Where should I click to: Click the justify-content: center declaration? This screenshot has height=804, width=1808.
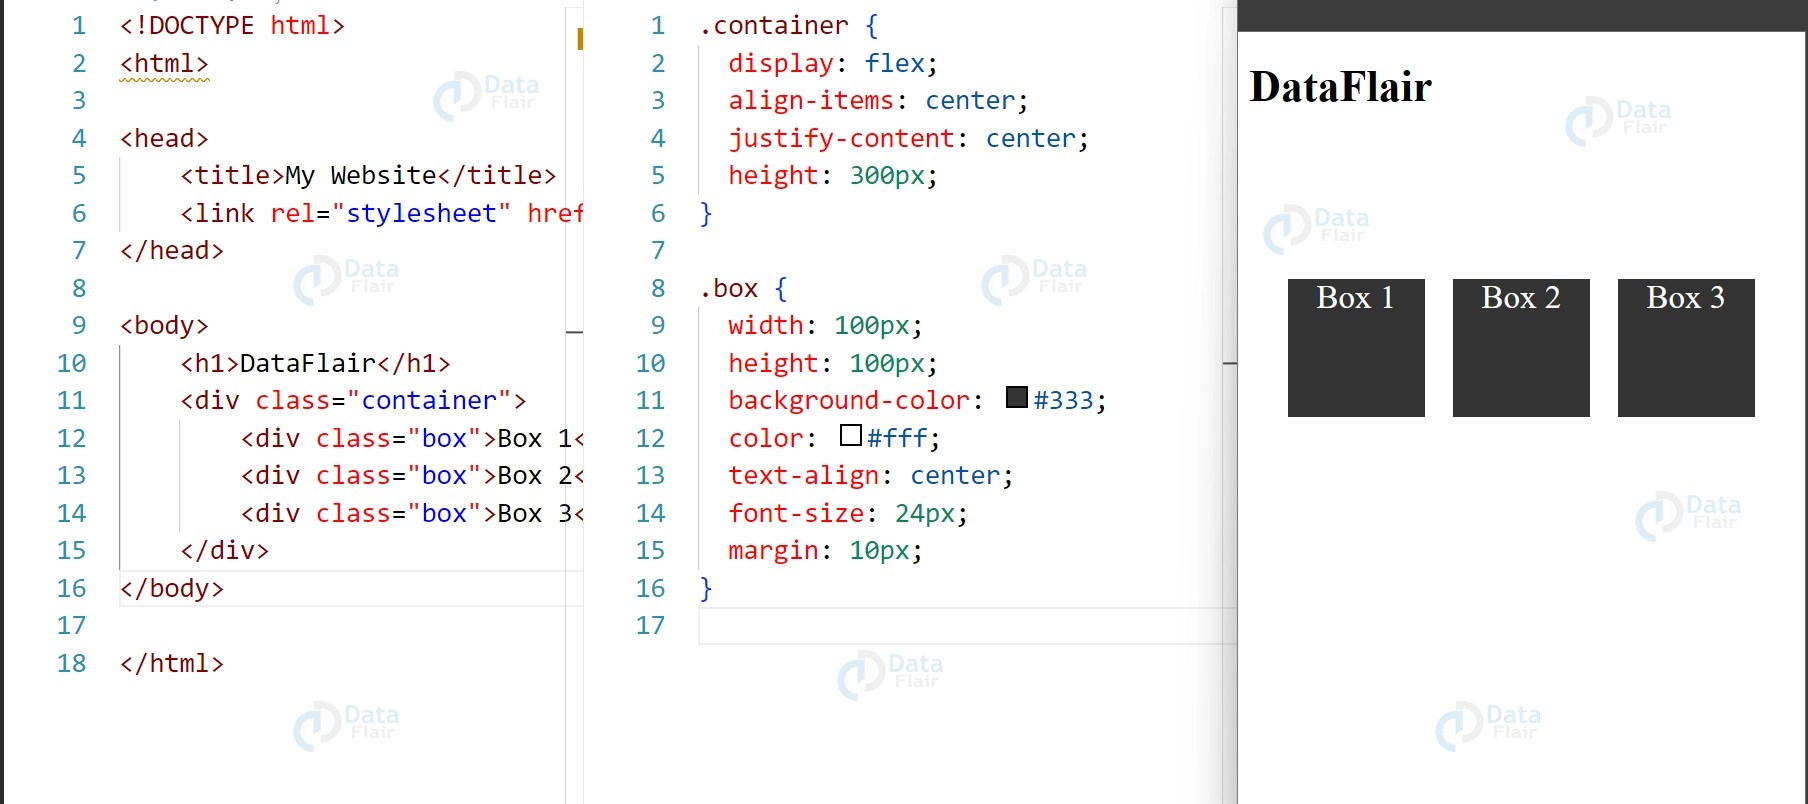(908, 138)
